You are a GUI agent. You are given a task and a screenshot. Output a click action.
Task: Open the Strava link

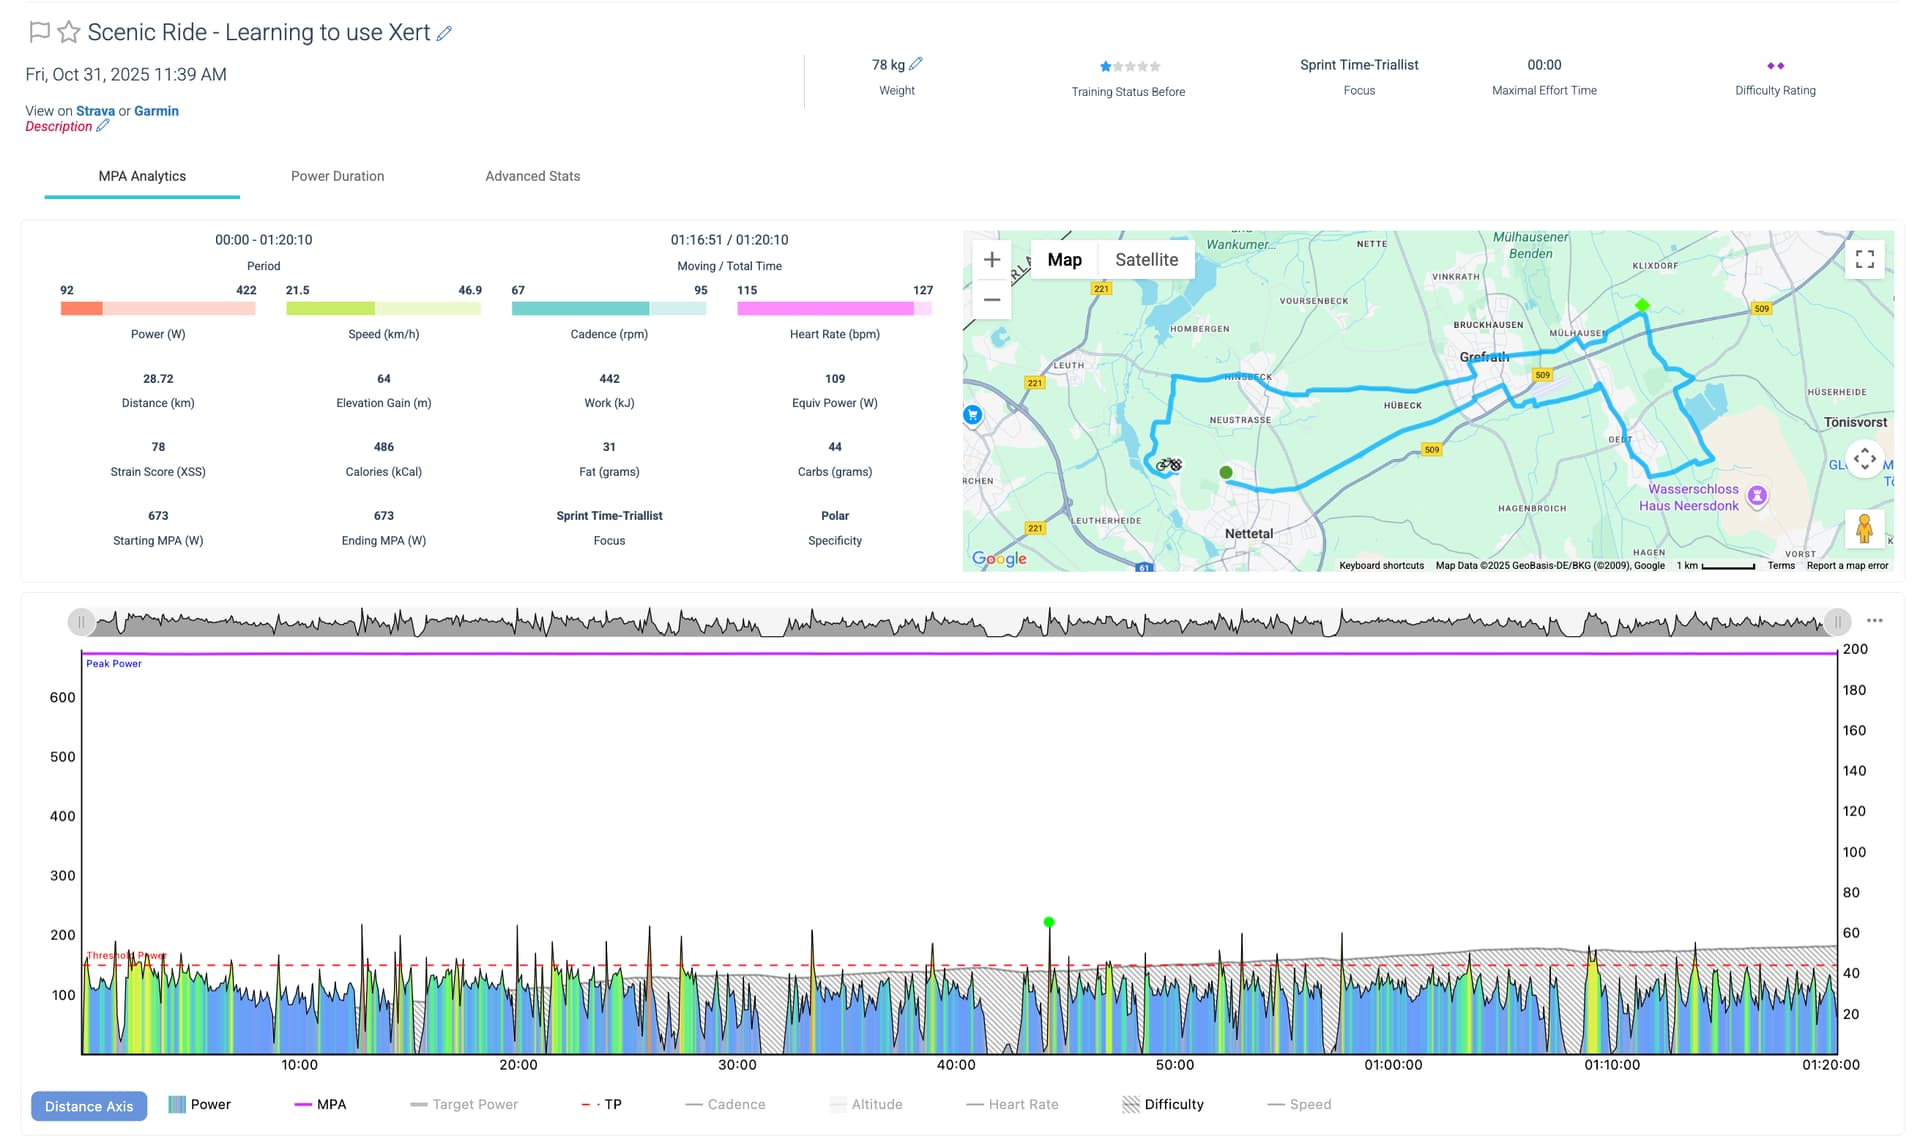[x=95, y=111]
